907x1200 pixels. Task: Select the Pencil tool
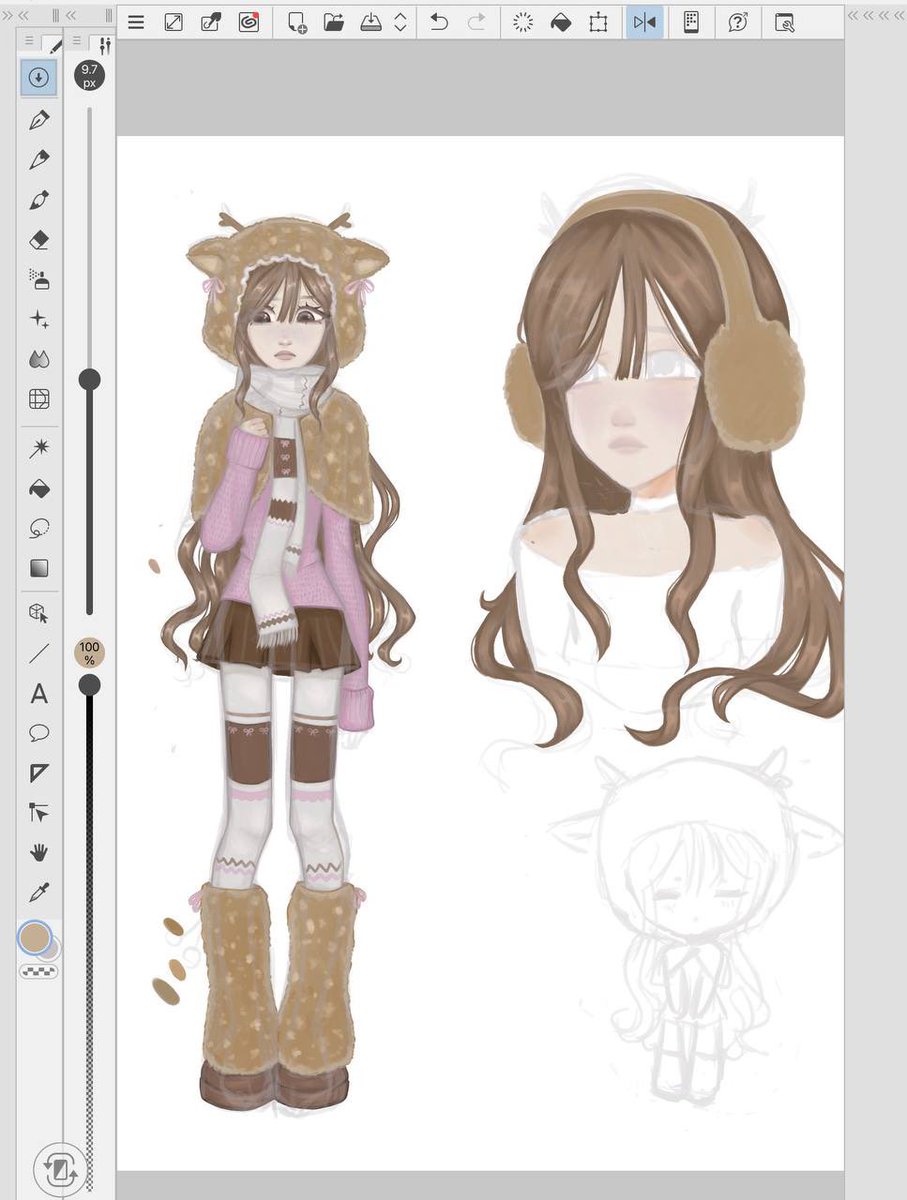39,160
